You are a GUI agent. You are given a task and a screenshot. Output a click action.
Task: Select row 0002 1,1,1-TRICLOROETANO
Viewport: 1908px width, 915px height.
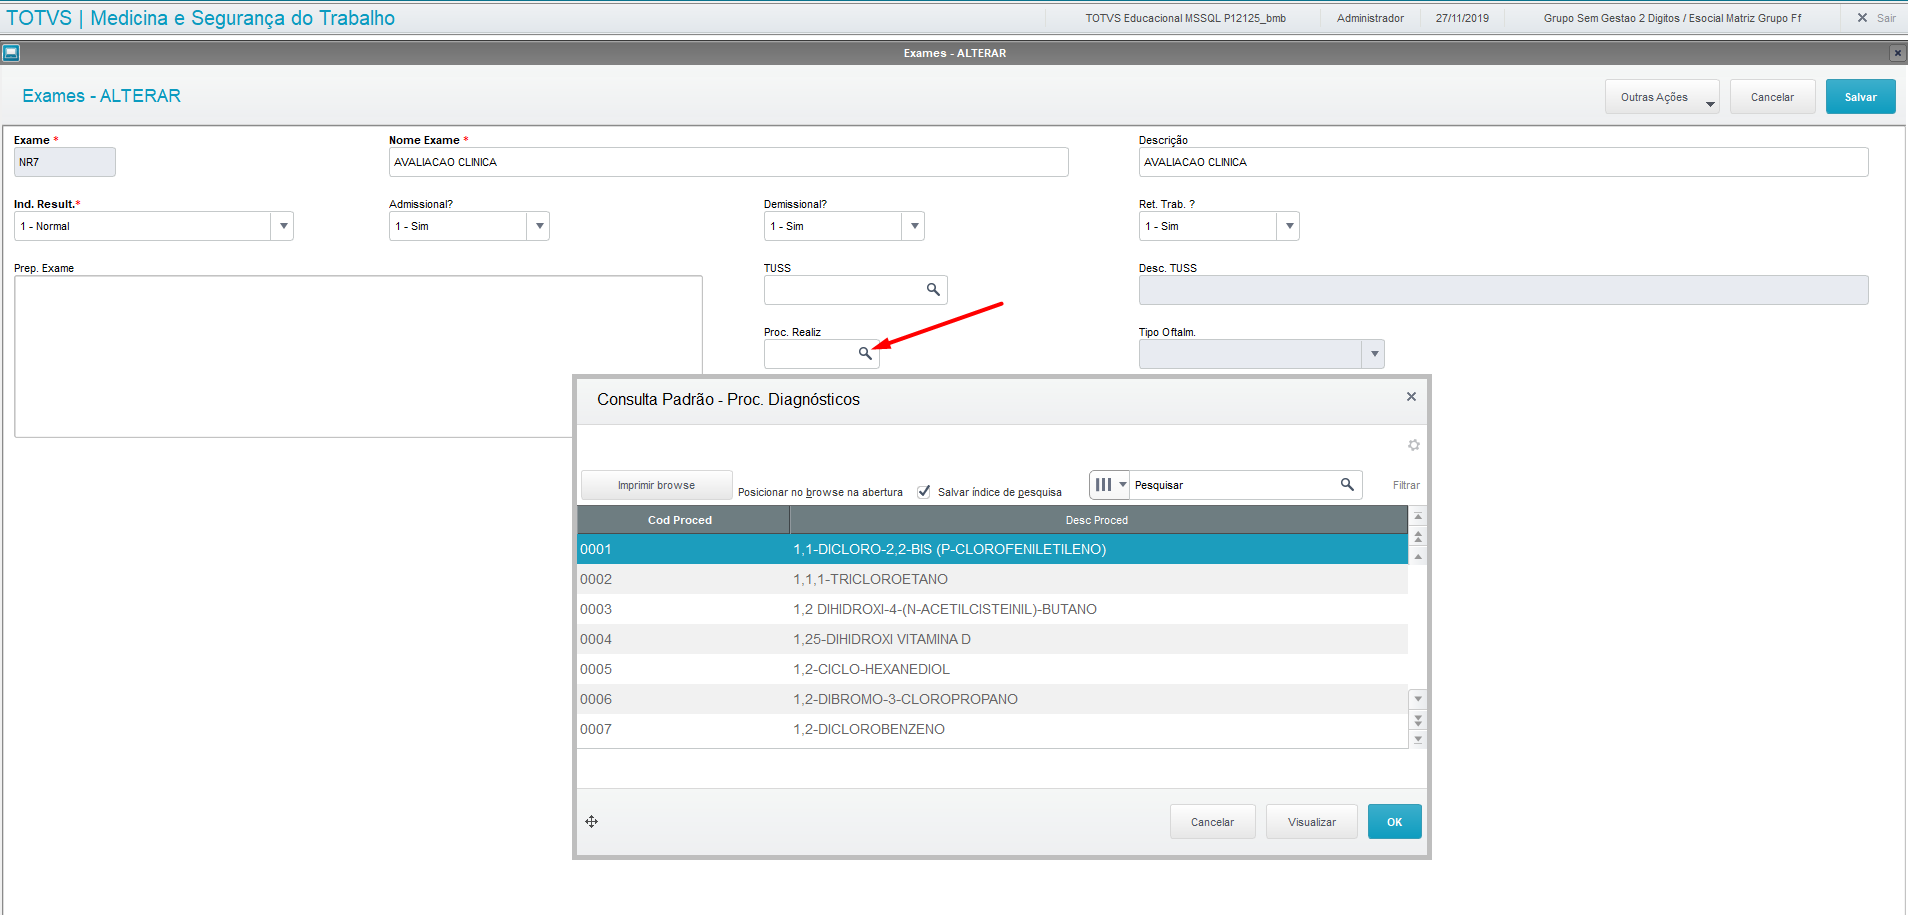click(x=992, y=579)
